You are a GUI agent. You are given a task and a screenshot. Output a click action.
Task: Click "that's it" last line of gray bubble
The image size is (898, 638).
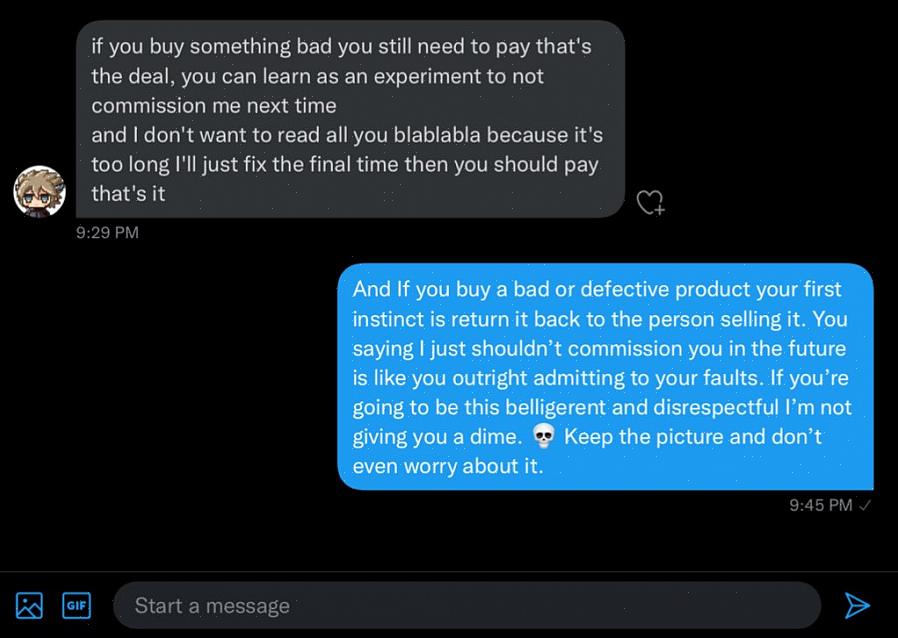click(128, 193)
